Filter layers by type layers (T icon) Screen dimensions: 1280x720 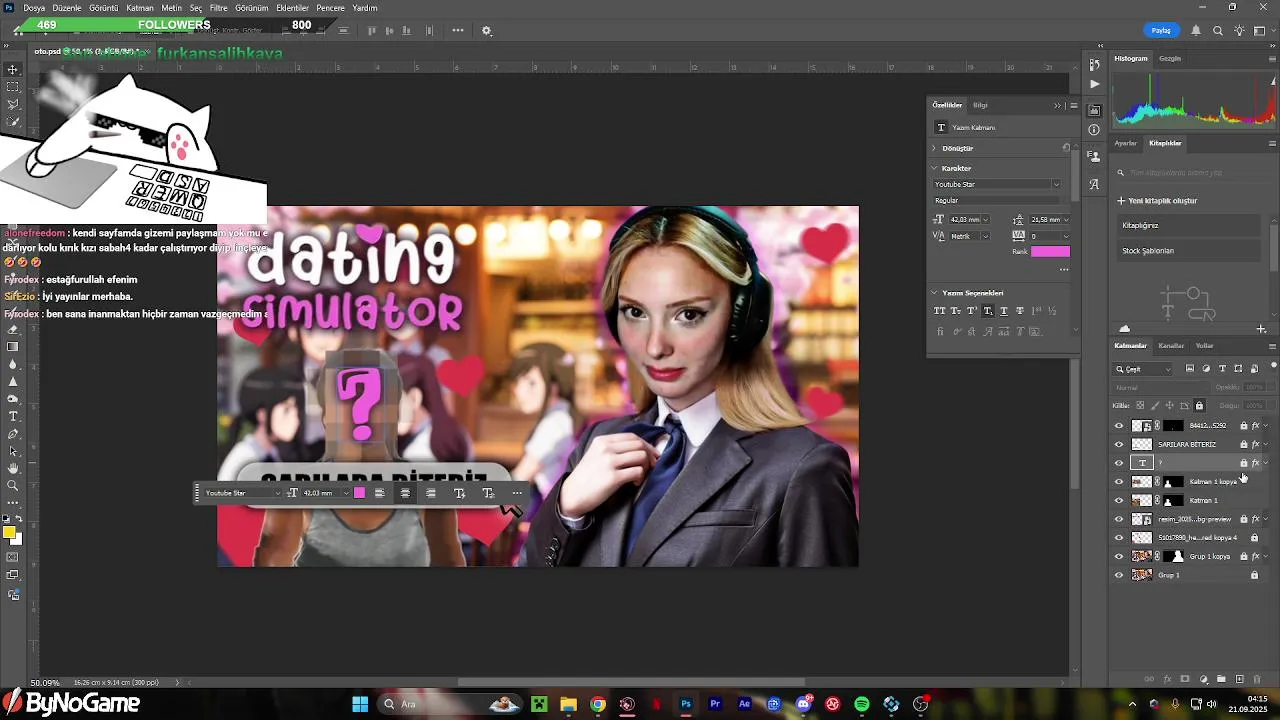1222,369
